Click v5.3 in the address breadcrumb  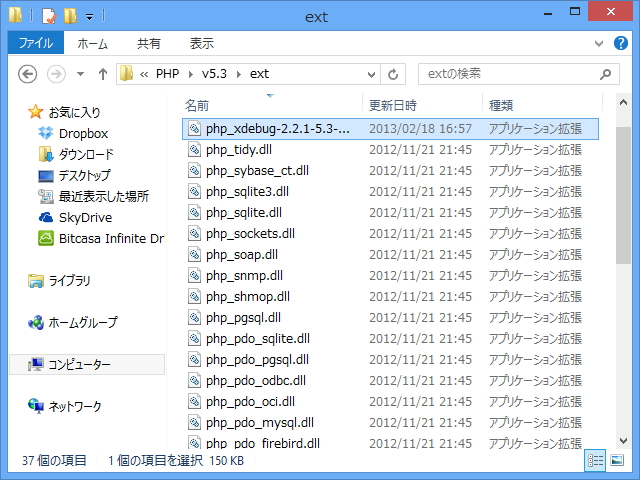tap(214, 74)
